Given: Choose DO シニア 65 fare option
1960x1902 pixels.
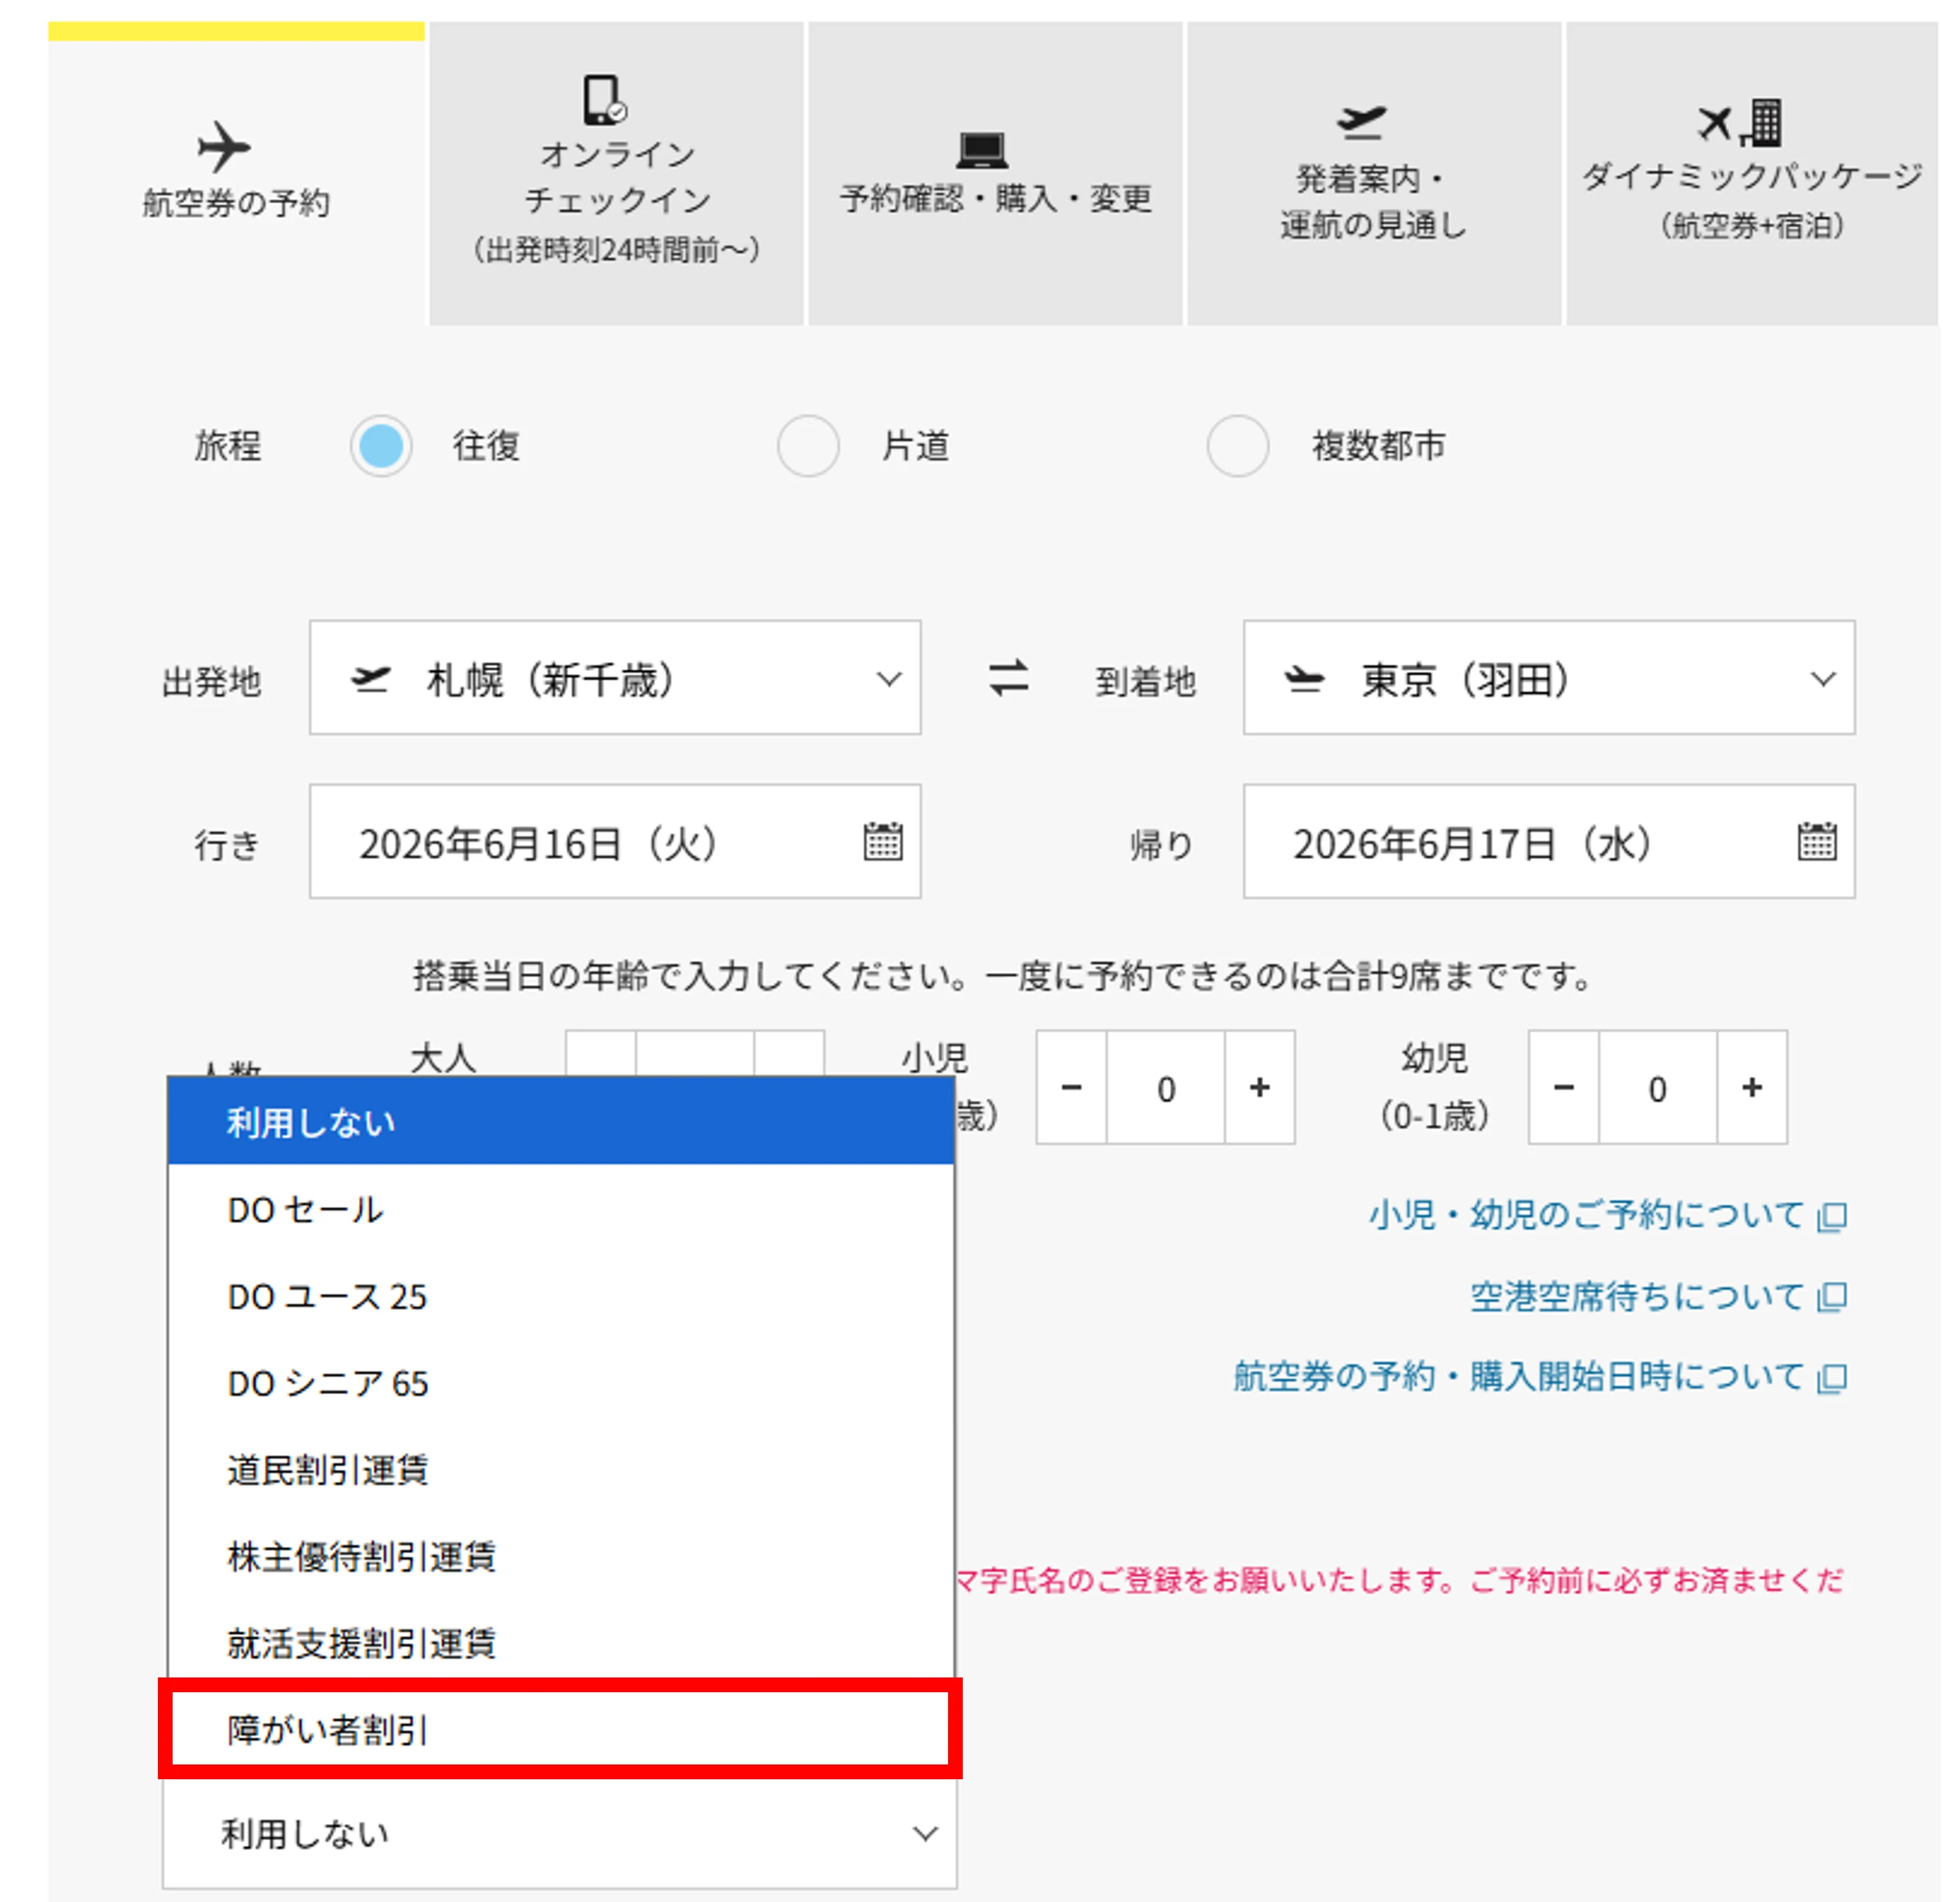Looking at the screenshot, I should [x=561, y=1383].
